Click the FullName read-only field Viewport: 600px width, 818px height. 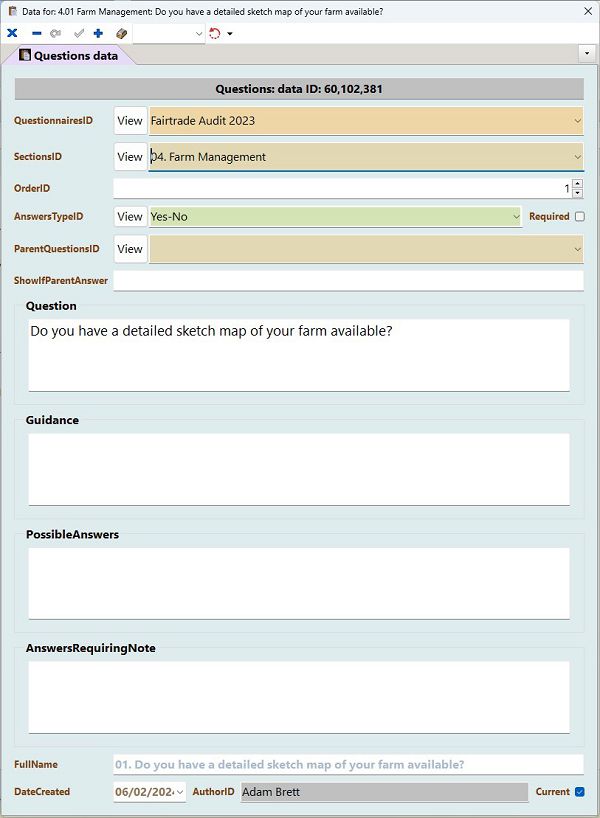[349, 764]
